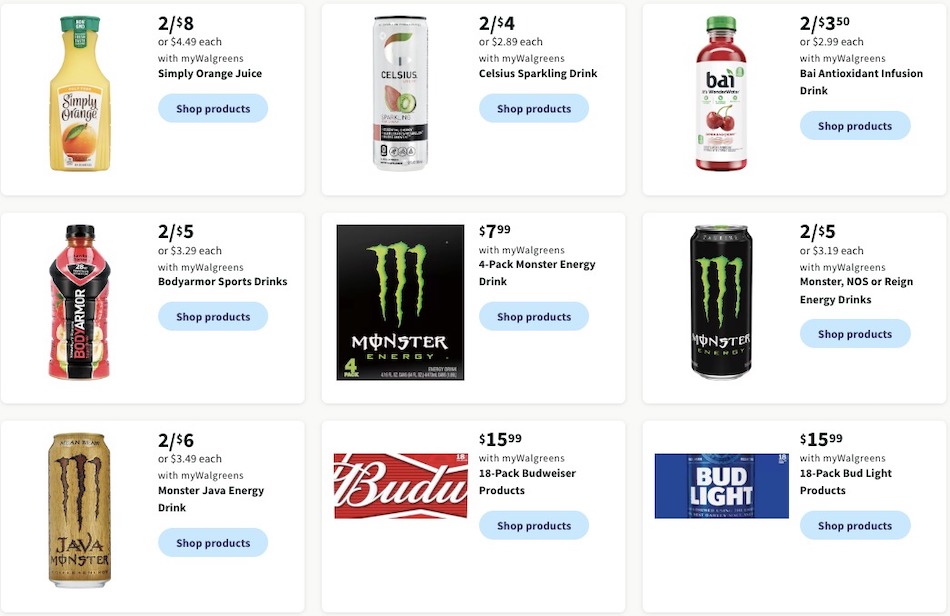This screenshot has width=950, height=616.
Task: Shop products for Celsius Sparkling Drink
Action: pos(534,108)
